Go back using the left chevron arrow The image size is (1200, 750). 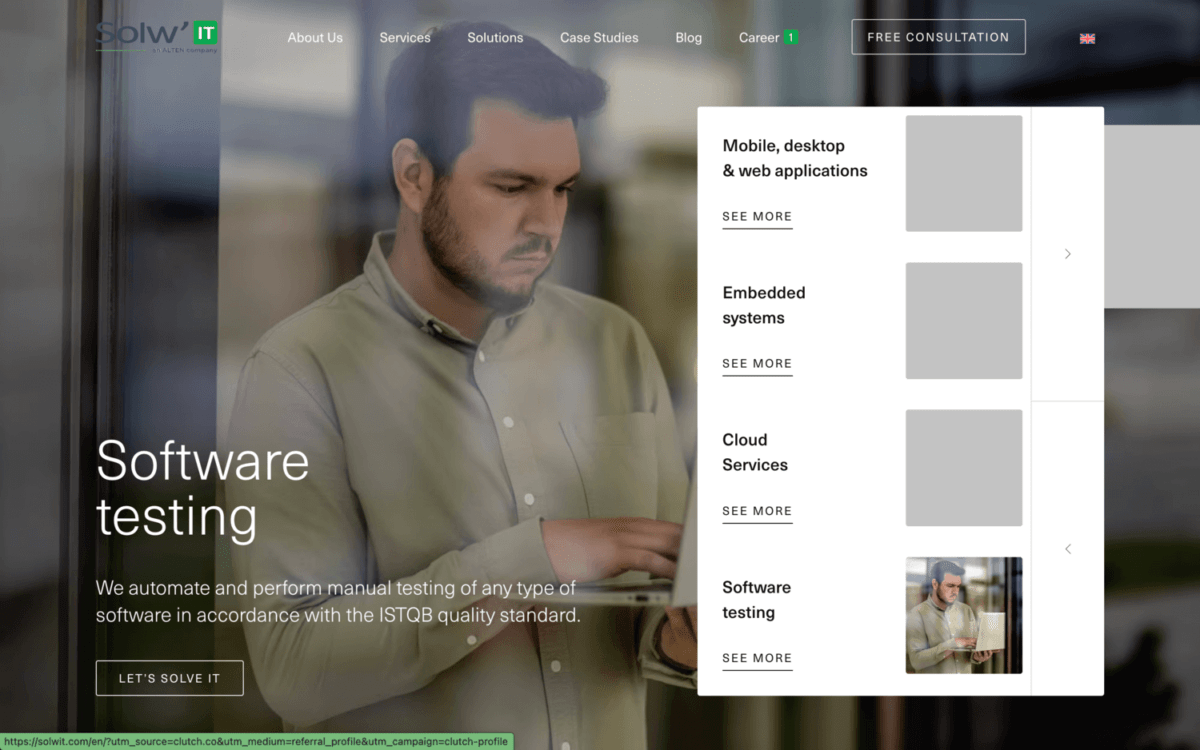coord(1067,548)
